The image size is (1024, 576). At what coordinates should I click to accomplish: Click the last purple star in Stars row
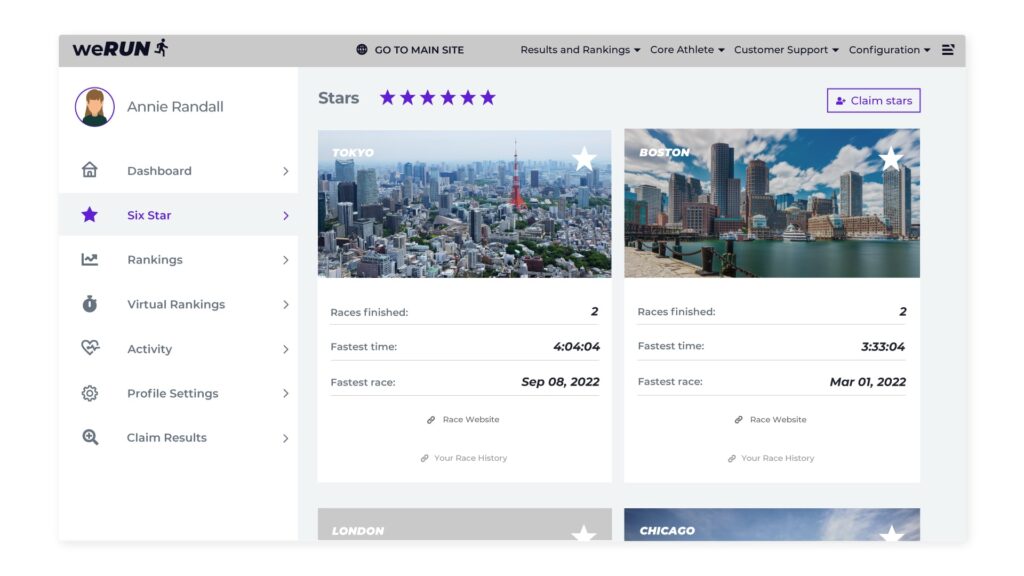pyautogui.click(x=488, y=98)
